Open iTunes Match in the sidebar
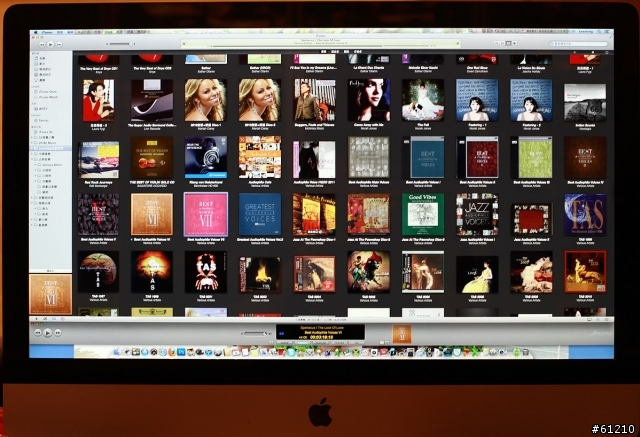Viewport: 640px width, 437px height. click(x=46, y=97)
